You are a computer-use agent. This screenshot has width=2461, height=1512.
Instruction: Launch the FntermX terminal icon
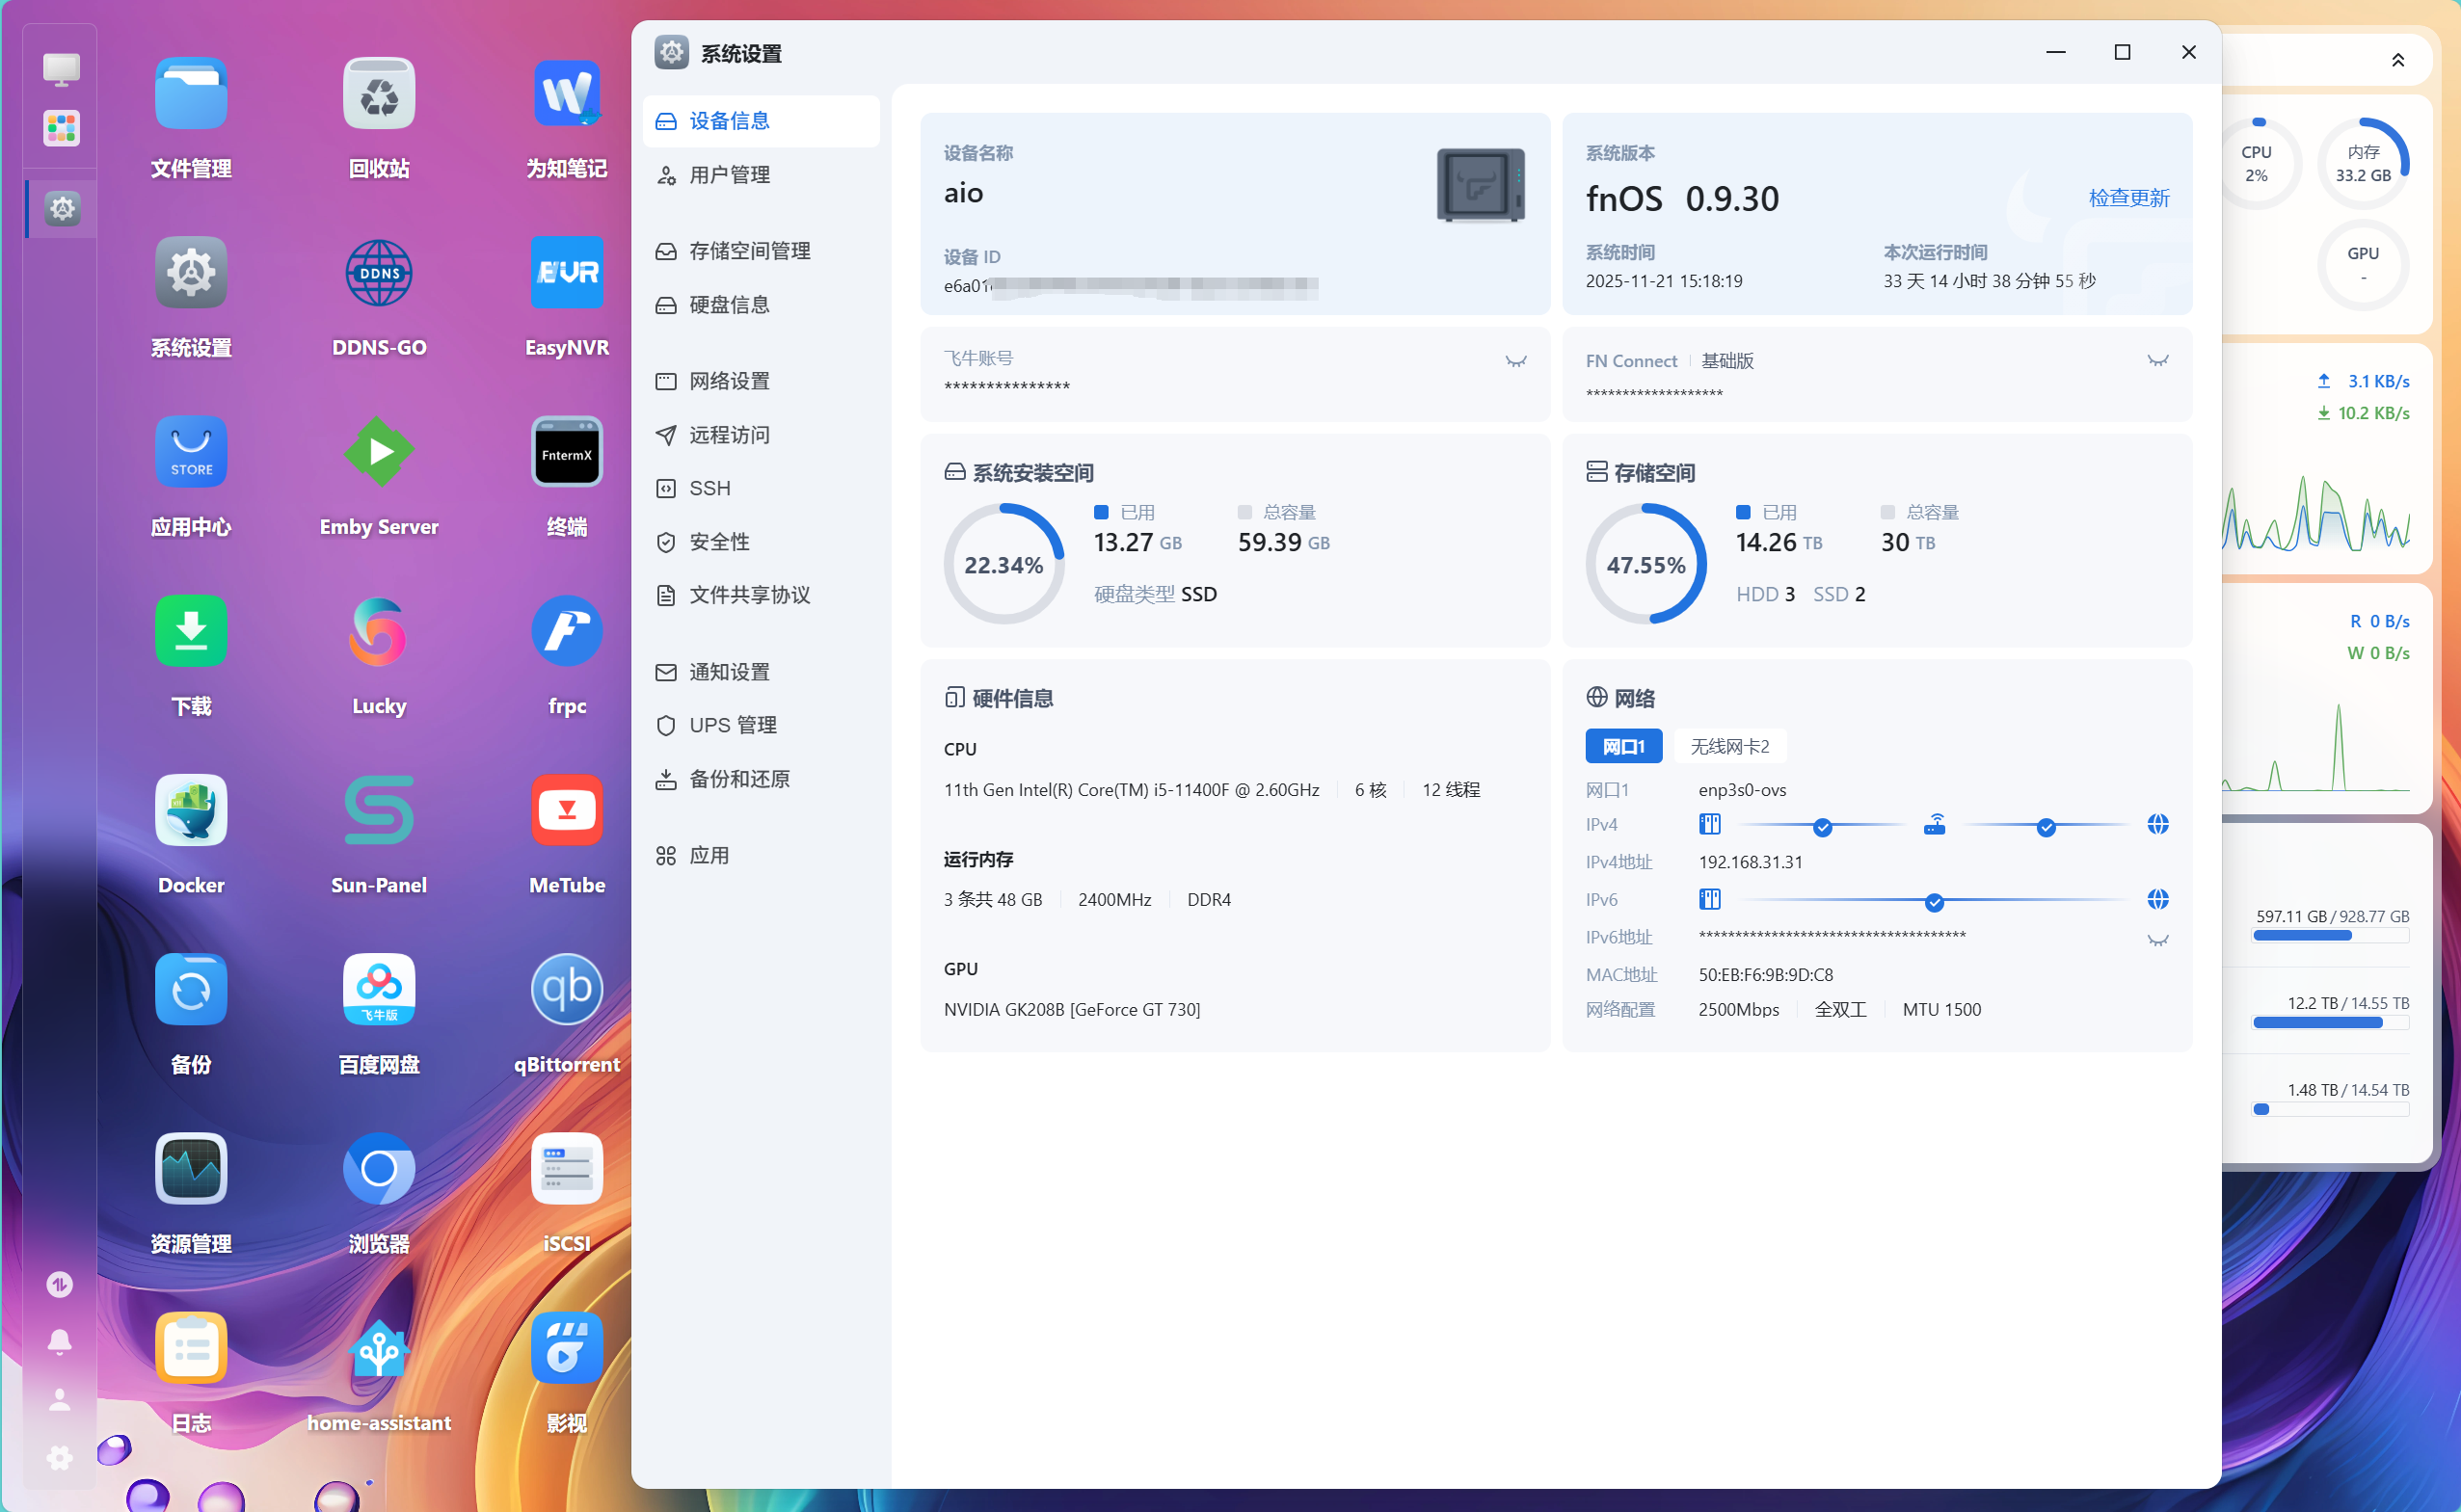[566, 452]
